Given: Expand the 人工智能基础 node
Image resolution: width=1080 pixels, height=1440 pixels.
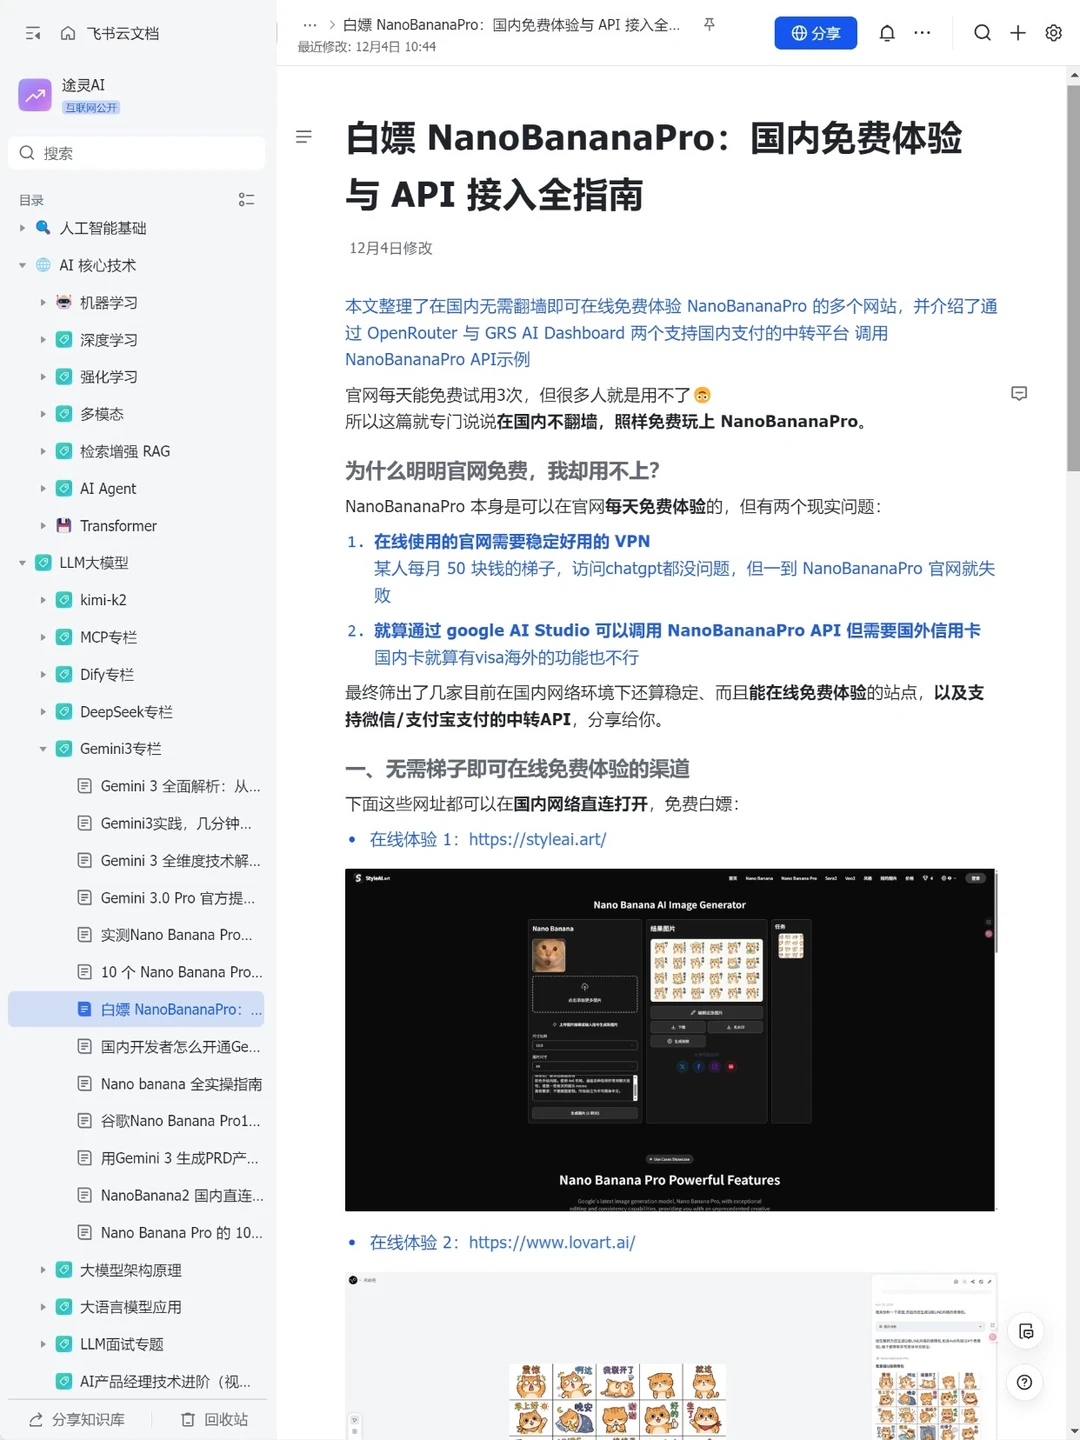Looking at the screenshot, I should coord(22,228).
